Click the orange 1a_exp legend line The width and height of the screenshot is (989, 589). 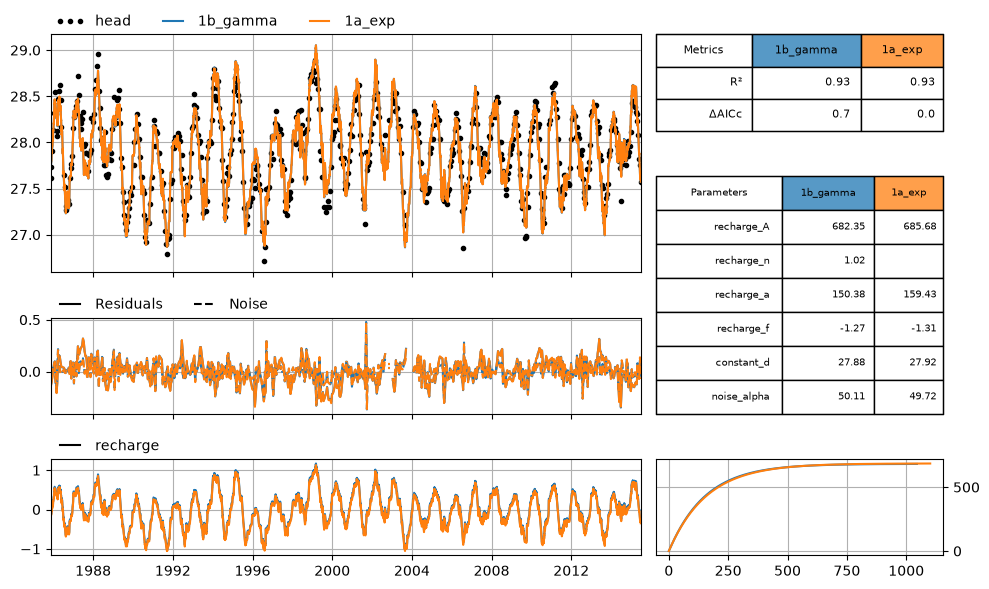[x=320, y=21]
